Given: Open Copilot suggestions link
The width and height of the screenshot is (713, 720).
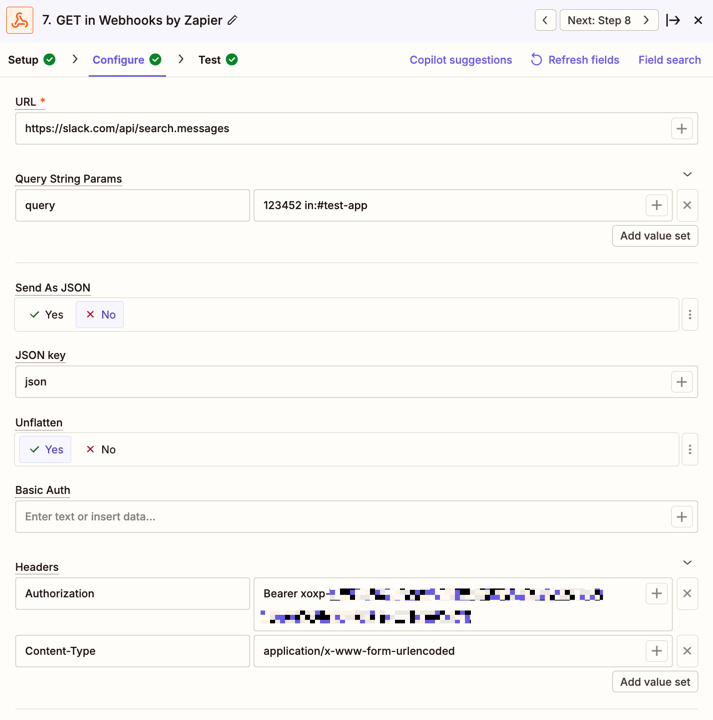Looking at the screenshot, I should point(460,60).
